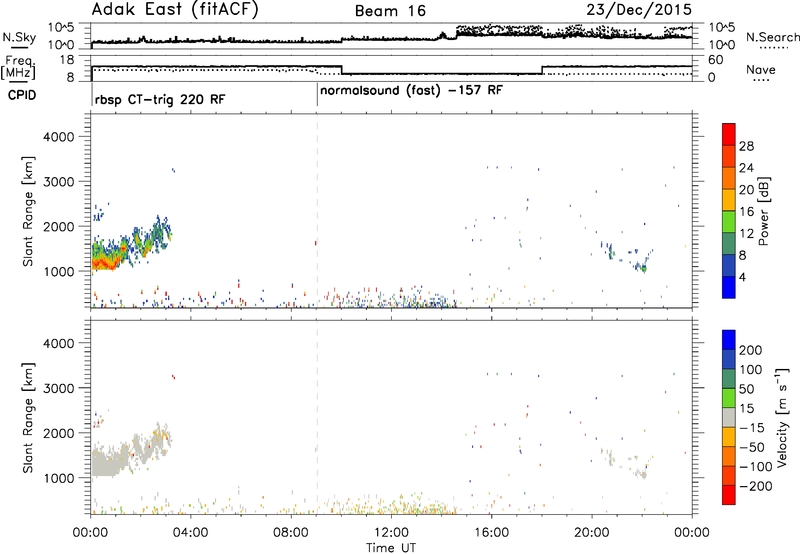The height and width of the screenshot is (554, 800).
Task: Click the '12:00' time tick label
Action: point(391,533)
